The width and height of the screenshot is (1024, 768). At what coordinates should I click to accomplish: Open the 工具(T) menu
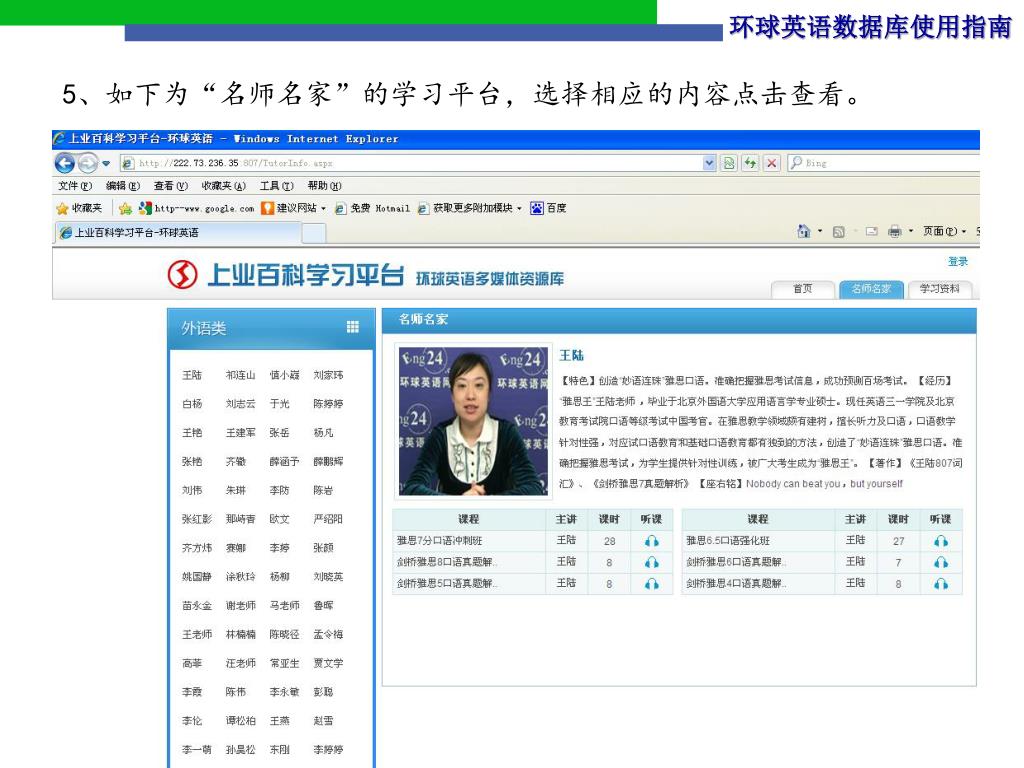click(277, 185)
